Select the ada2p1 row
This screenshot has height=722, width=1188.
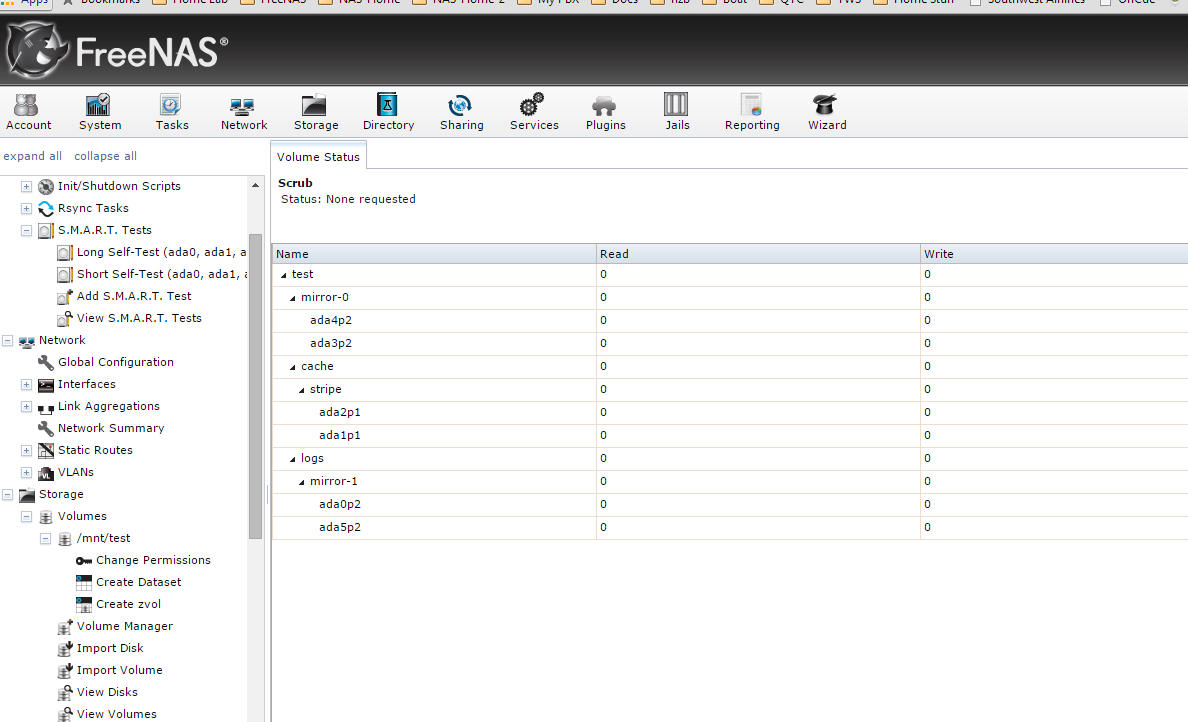pos(730,412)
